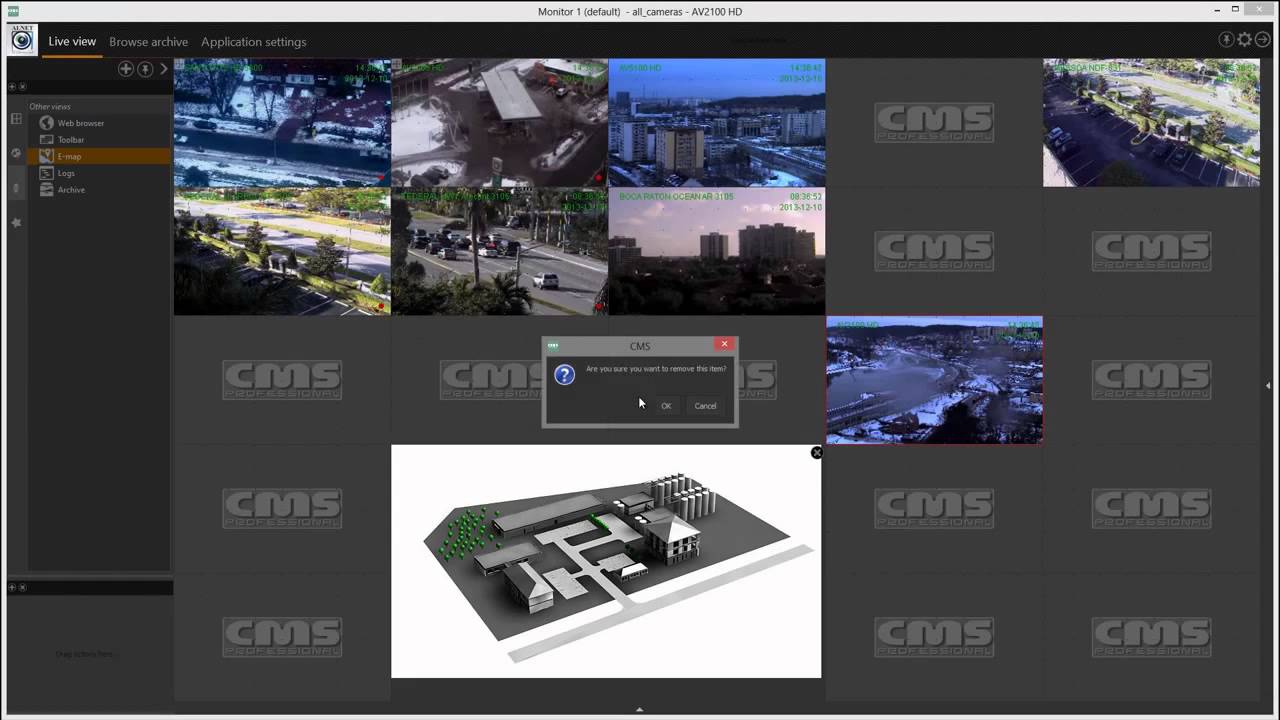
Task: Expand the right side panel arrow
Action: coord(1268,385)
